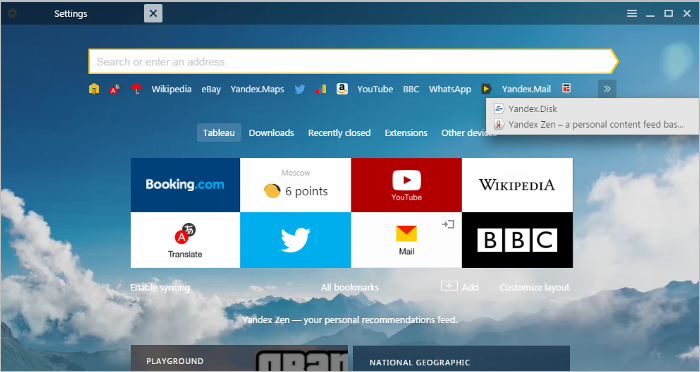Switch to the Recently closed tab
Image resolution: width=700 pixels, height=372 pixels.
point(339,133)
